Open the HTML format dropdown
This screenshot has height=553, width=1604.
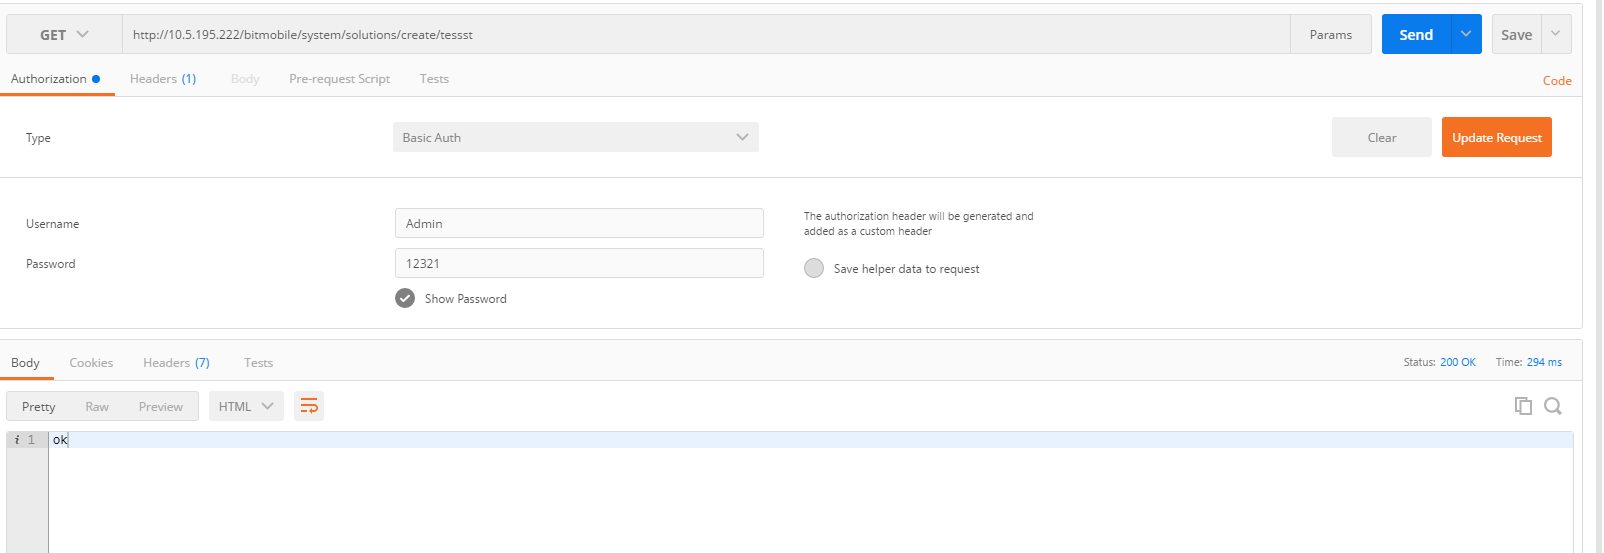click(246, 406)
